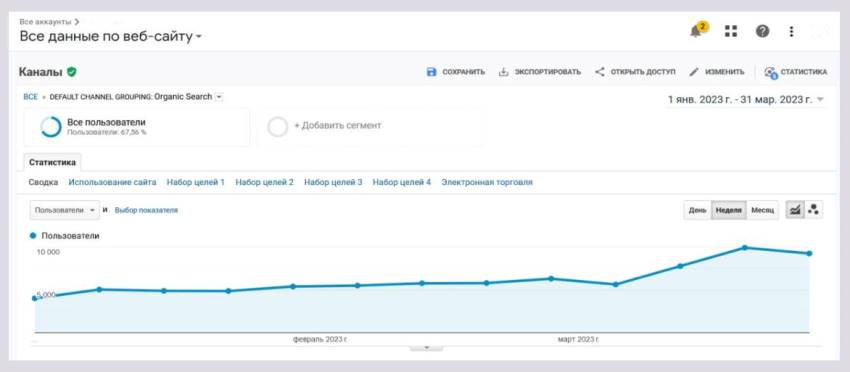Click Пользователи legend label
850x372 pixels.
click(x=70, y=236)
